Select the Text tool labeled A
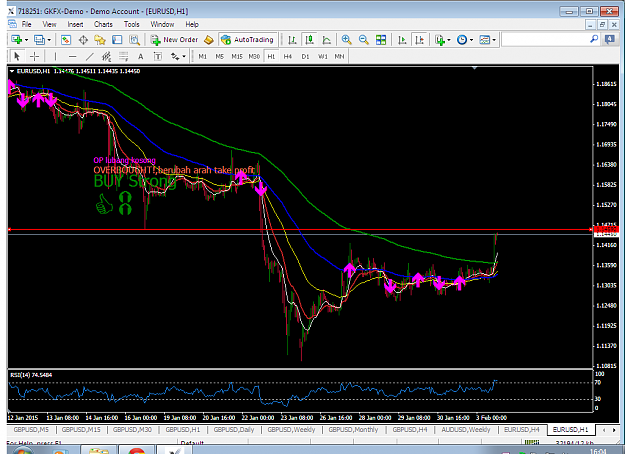Viewport: 625px width, 454px height. [x=140, y=57]
